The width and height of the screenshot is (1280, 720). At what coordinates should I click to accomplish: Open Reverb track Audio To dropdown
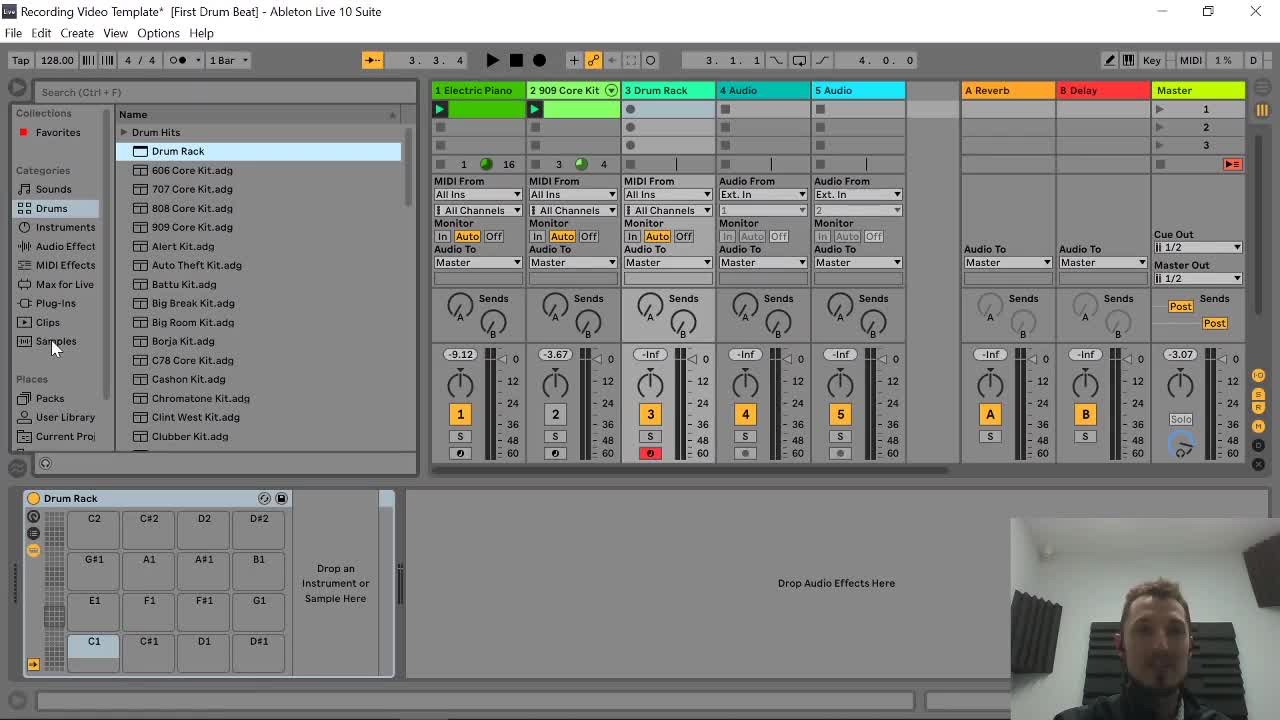click(1008, 263)
